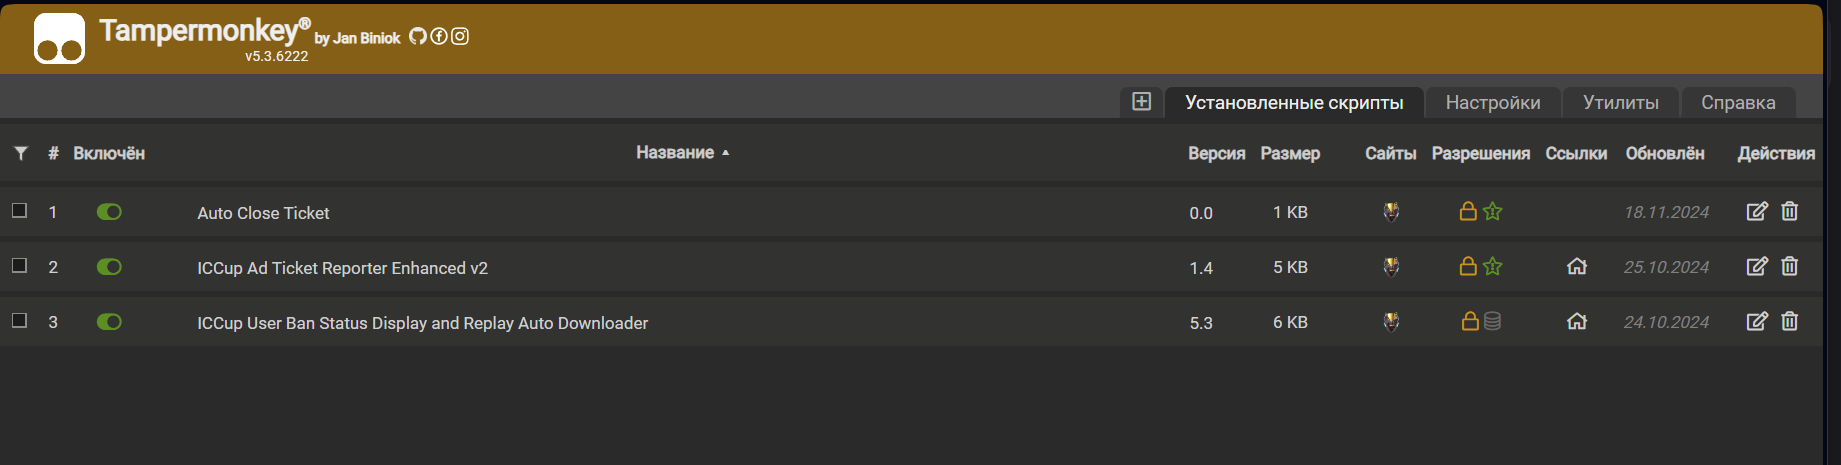Disable the Auto Close Ticket script toggle

(109, 211)
